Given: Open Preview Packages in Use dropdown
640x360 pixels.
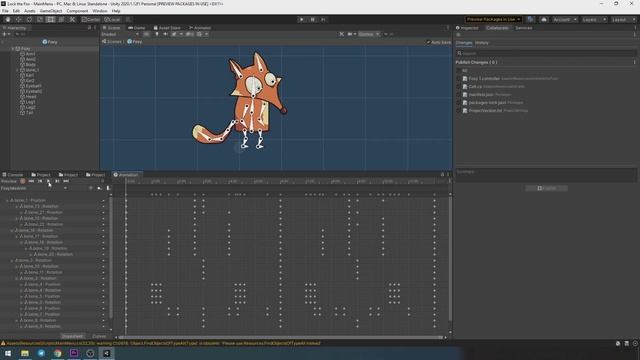Looking at the screenshot, I should click(x=493, y=19).
